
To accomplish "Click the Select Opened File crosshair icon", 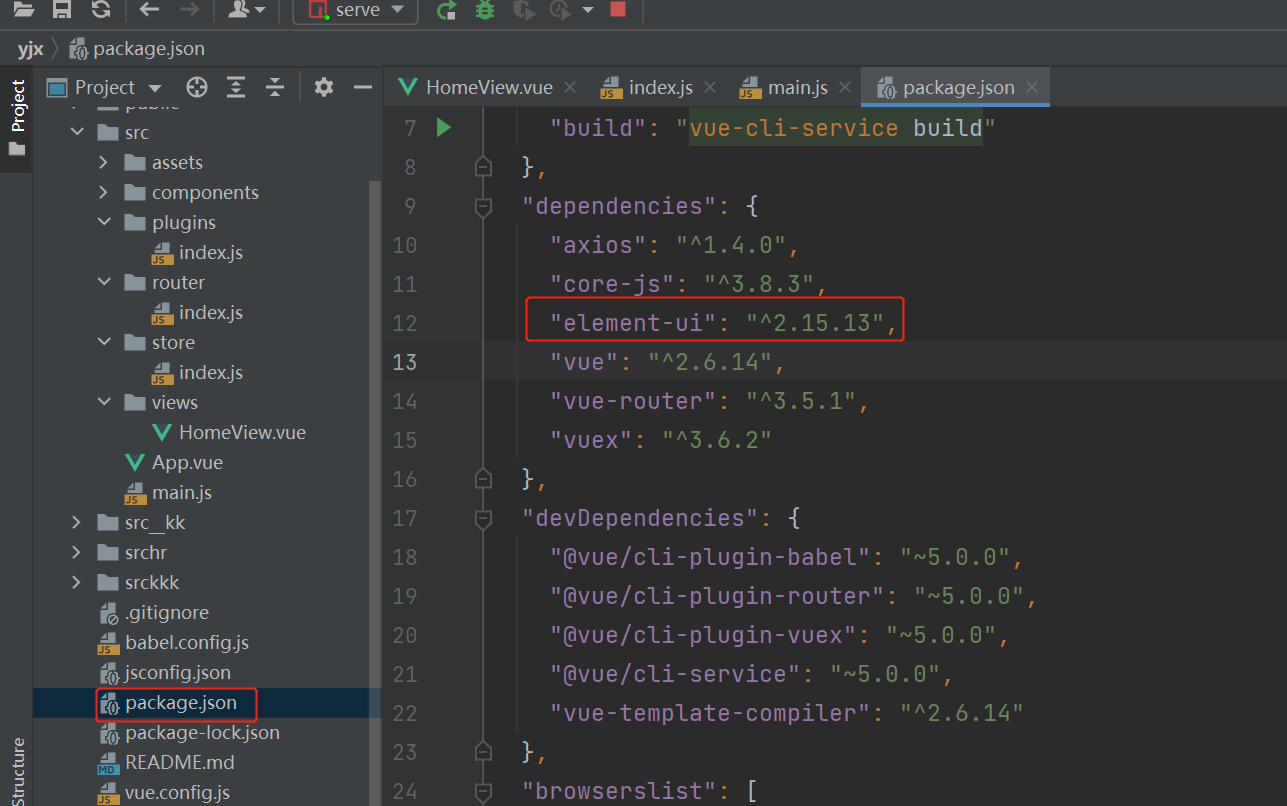I will click(x=197, y=87).
